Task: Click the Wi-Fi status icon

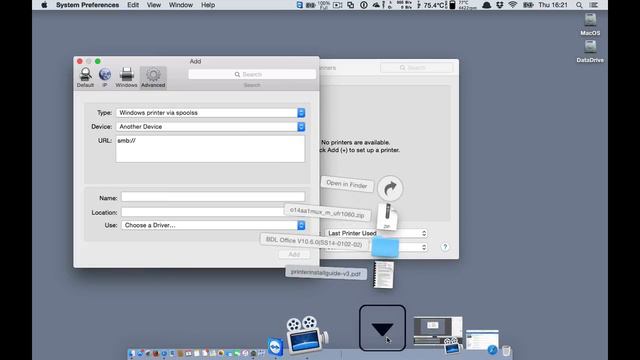Action: click(513, 5)
